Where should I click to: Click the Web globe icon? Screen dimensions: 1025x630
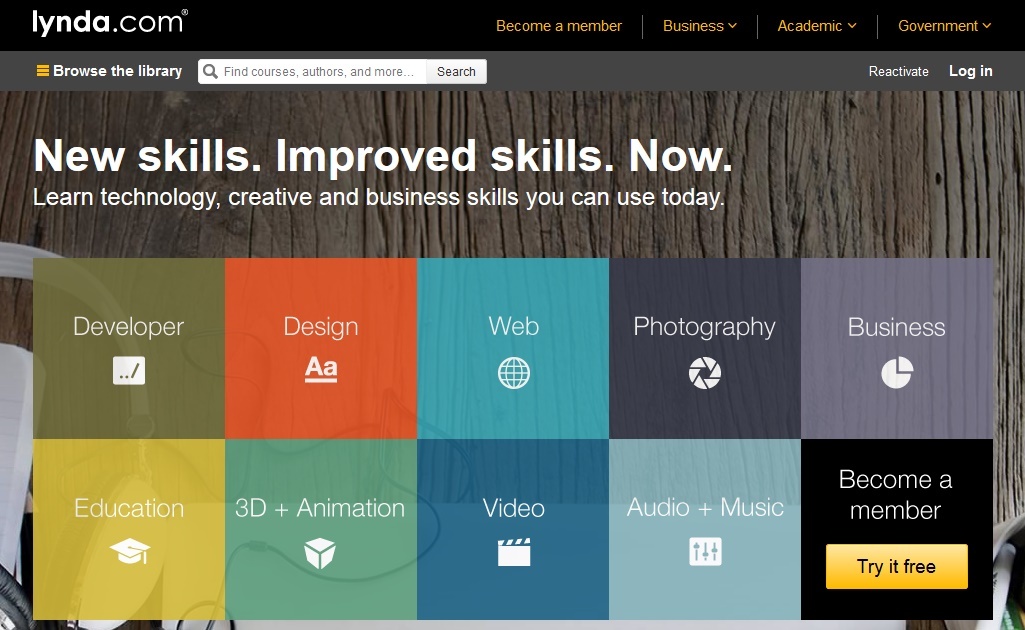pyautogui.click(x=514, y=373)
